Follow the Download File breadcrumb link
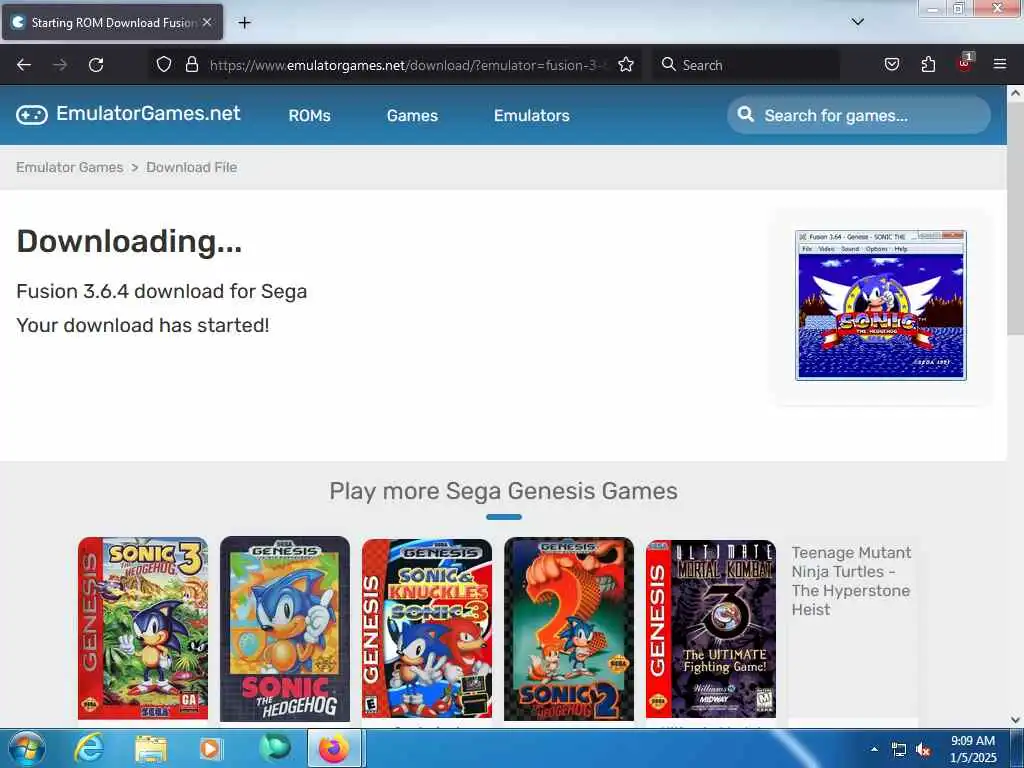 point(191,167)
